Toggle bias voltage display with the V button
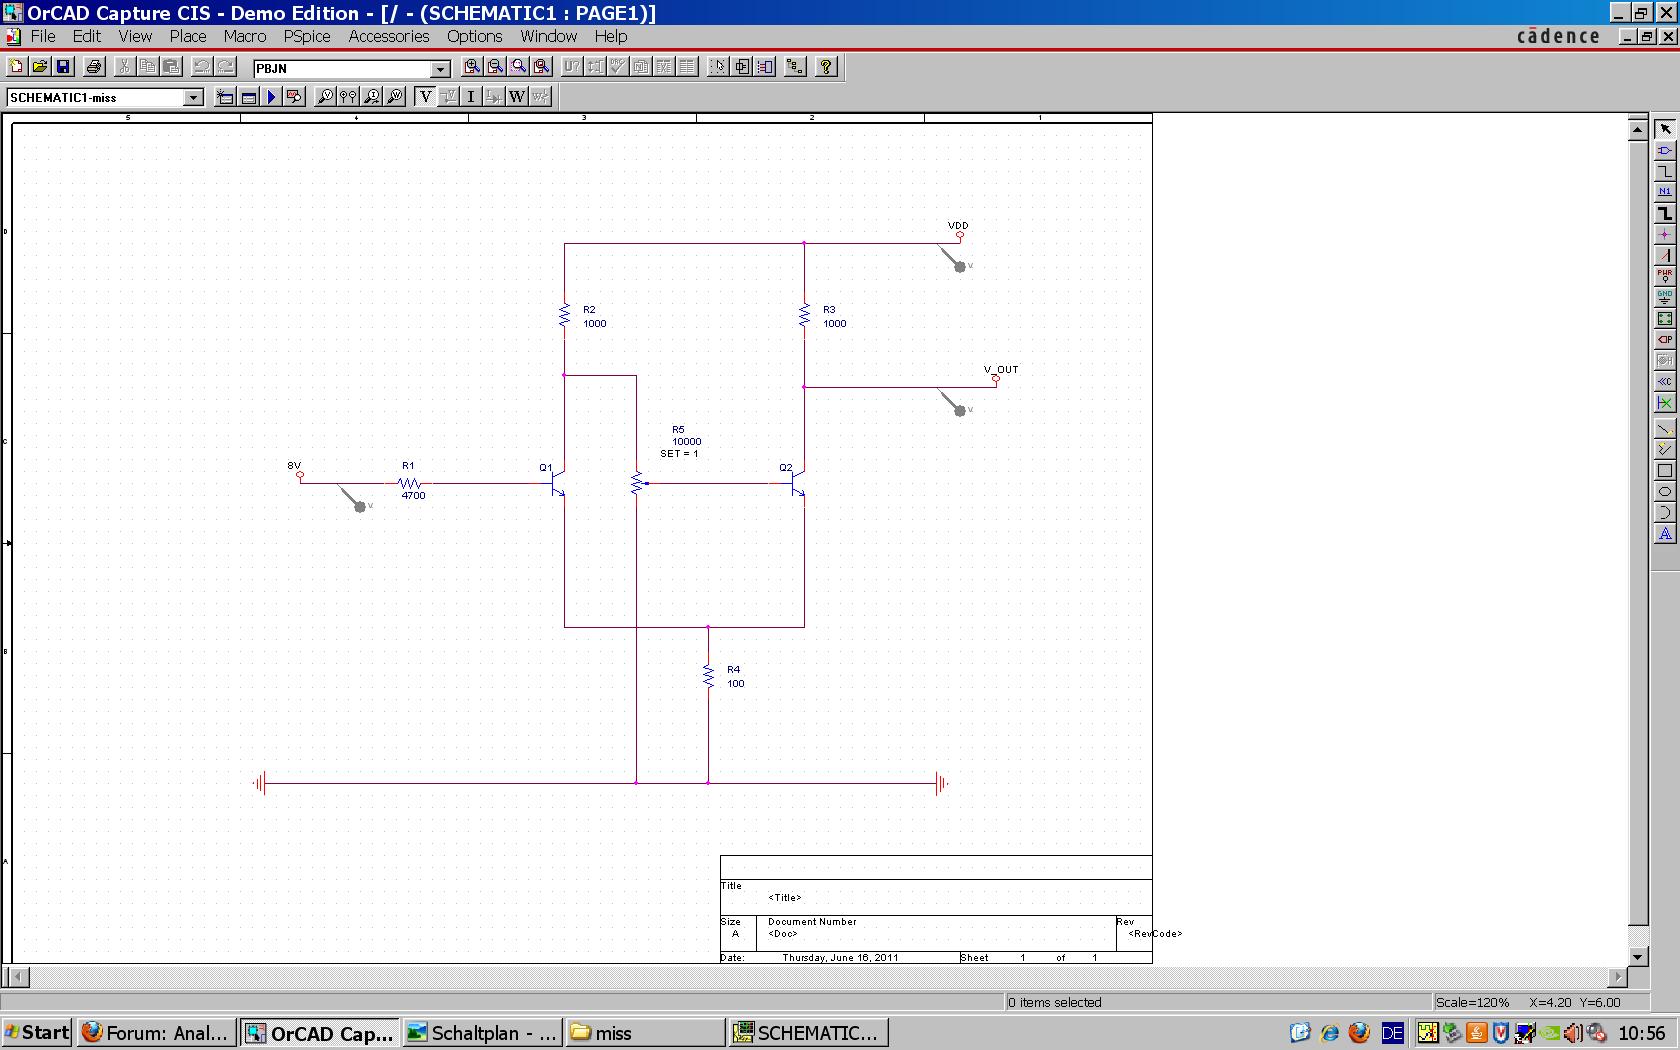The height and width of the screenshot is (1050, 1680). pyautogui.click(x=425, y=97)
